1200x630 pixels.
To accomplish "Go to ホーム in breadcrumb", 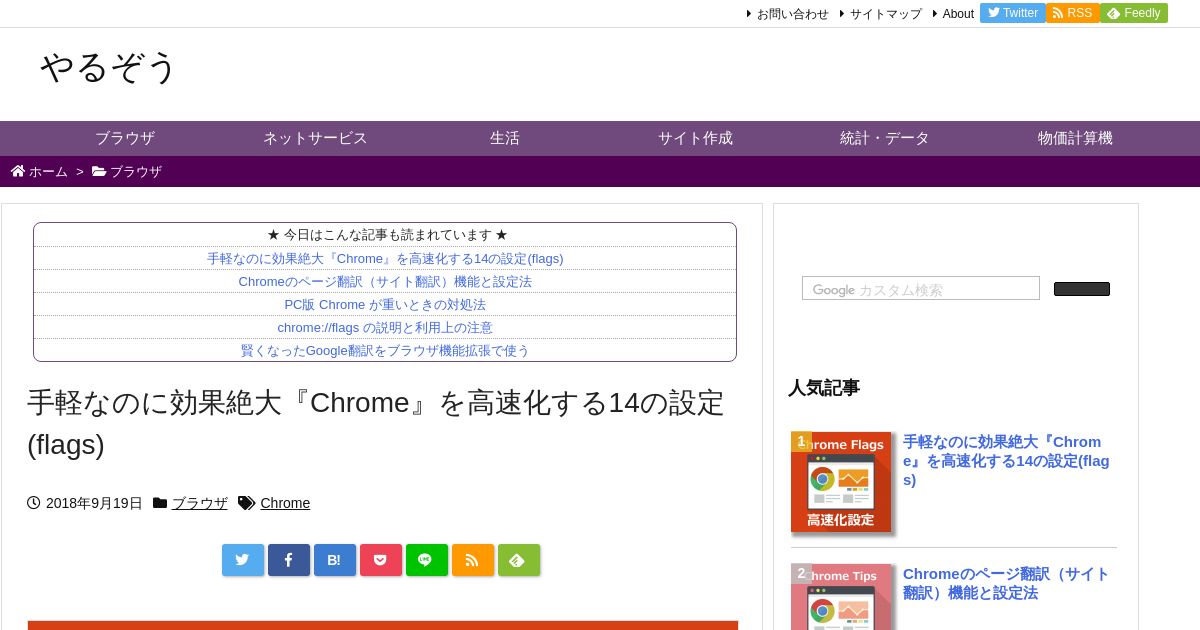I will click(x=48, y=171).
